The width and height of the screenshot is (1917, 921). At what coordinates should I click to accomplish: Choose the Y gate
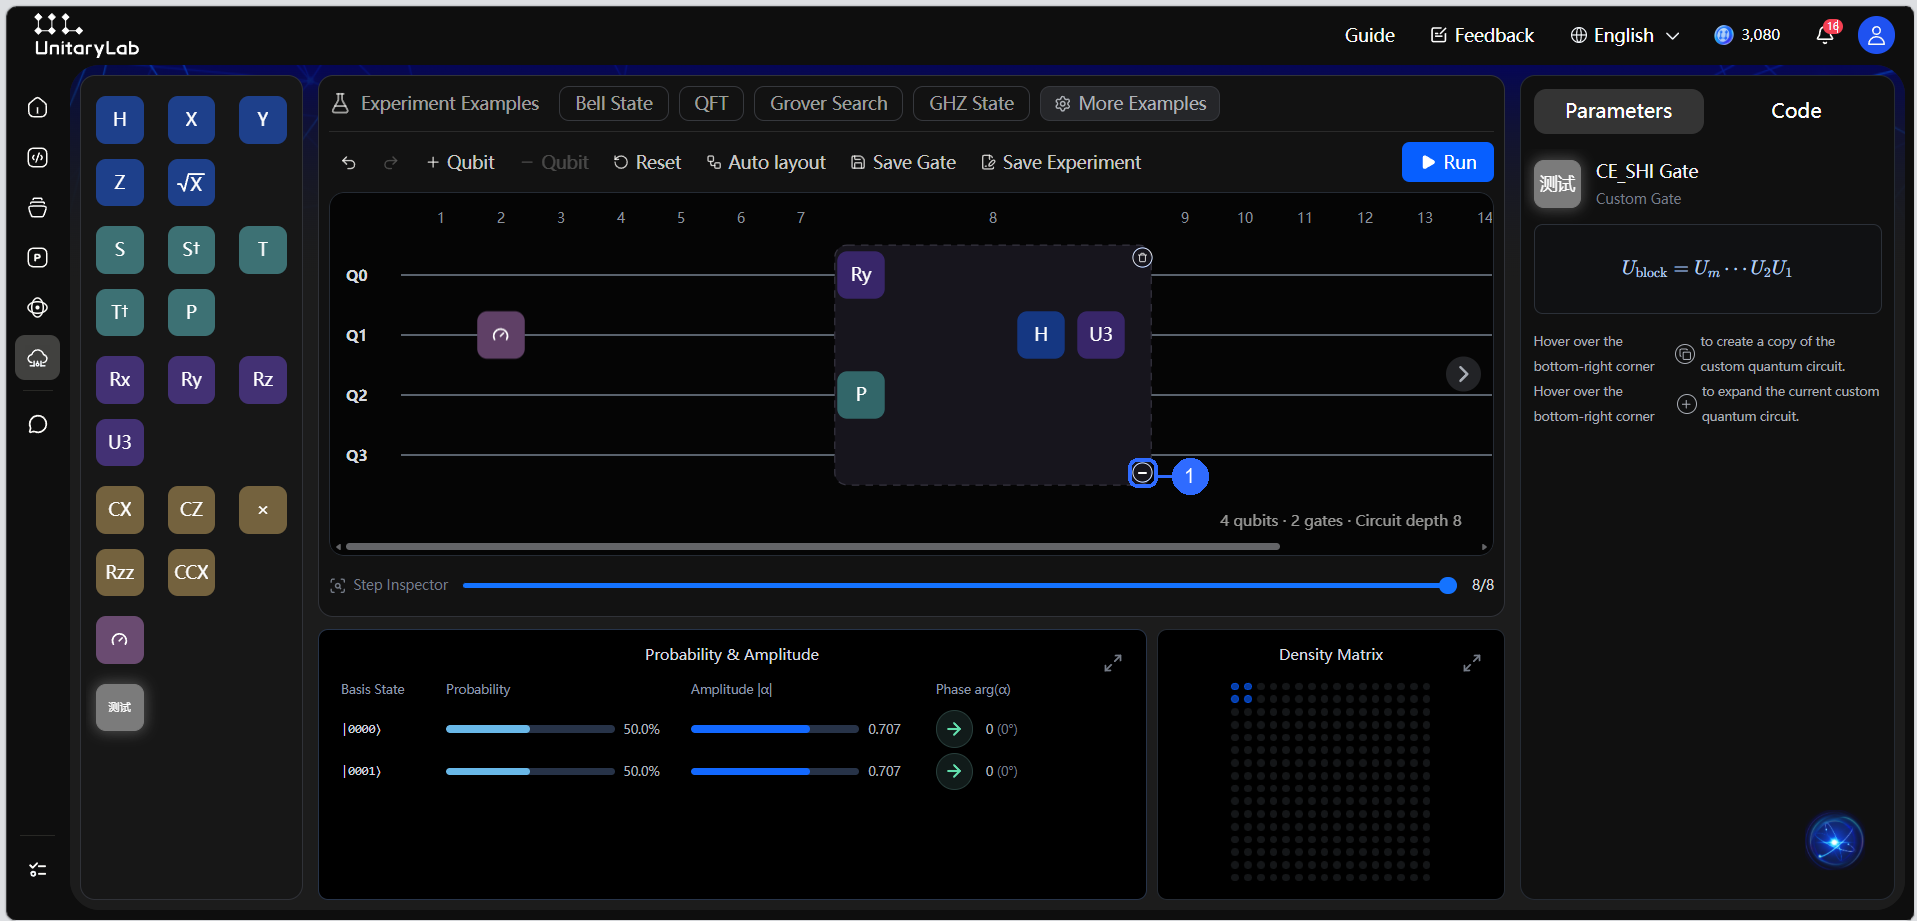pyautogui.click(x=263, y=120)
